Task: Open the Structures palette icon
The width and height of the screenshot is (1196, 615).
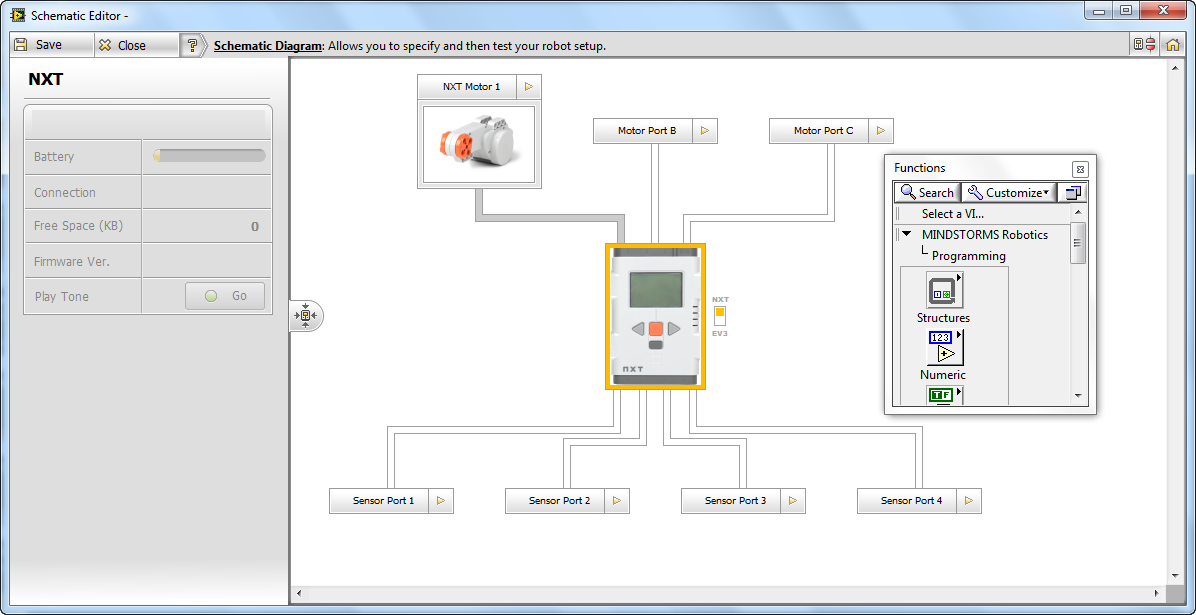Action: coord(944,291)
